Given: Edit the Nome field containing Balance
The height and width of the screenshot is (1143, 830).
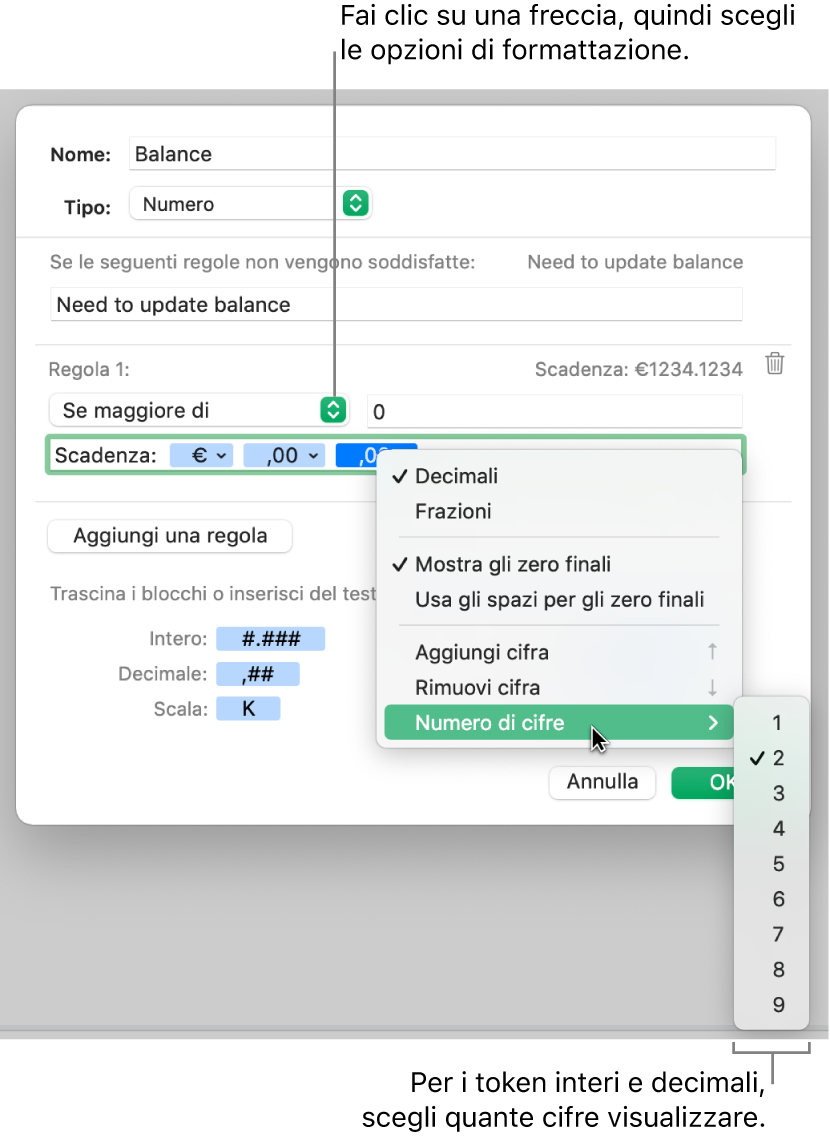Looking at the screenshot, I should (452, 154).
